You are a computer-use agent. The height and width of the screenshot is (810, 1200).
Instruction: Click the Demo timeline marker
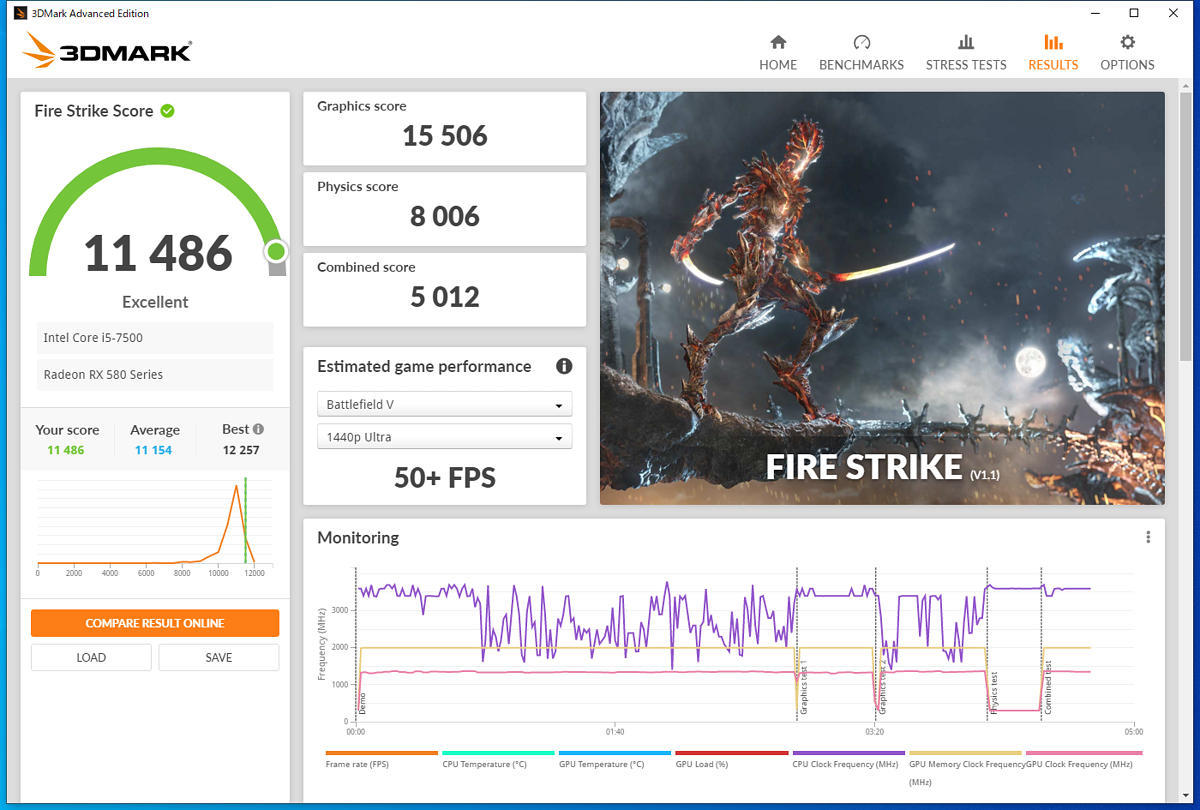coord(362,701)
